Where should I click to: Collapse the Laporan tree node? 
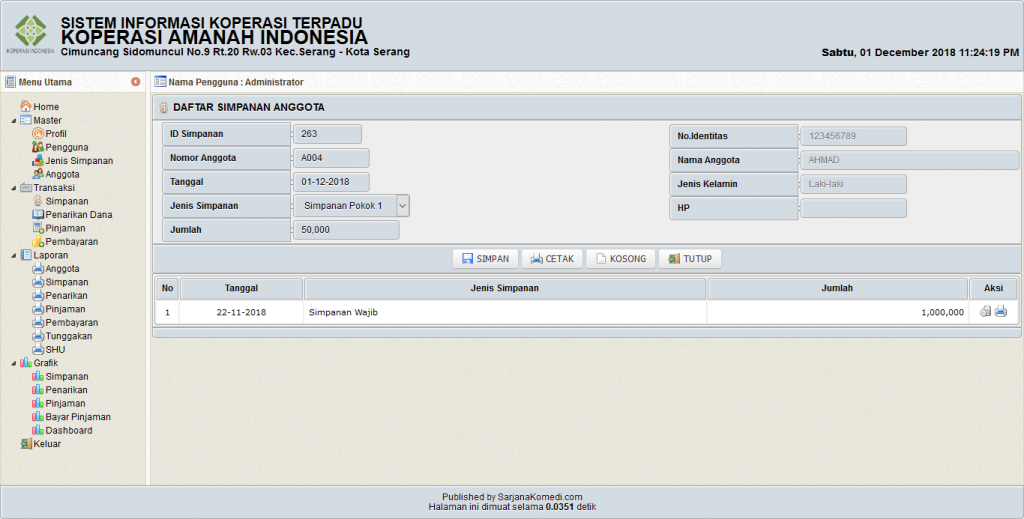[14, 255]
